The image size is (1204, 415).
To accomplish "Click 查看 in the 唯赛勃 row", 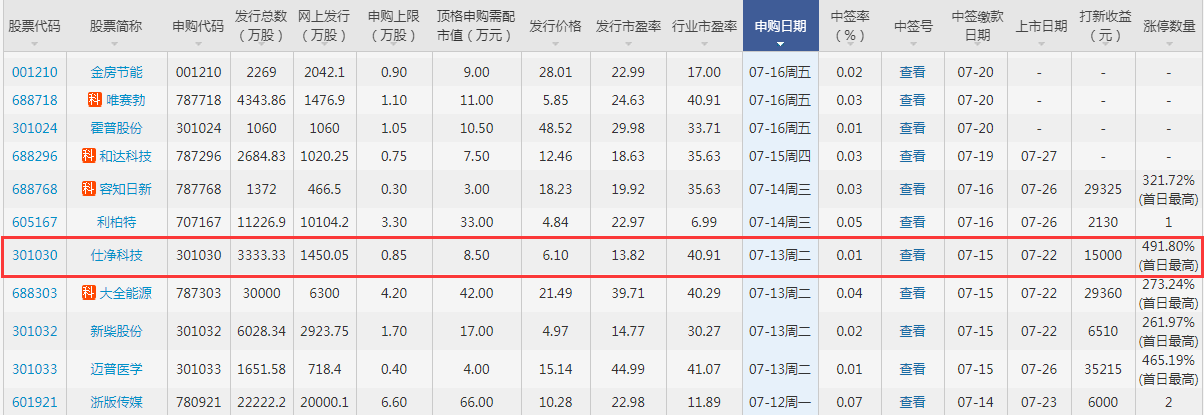I will click(912, 100).
